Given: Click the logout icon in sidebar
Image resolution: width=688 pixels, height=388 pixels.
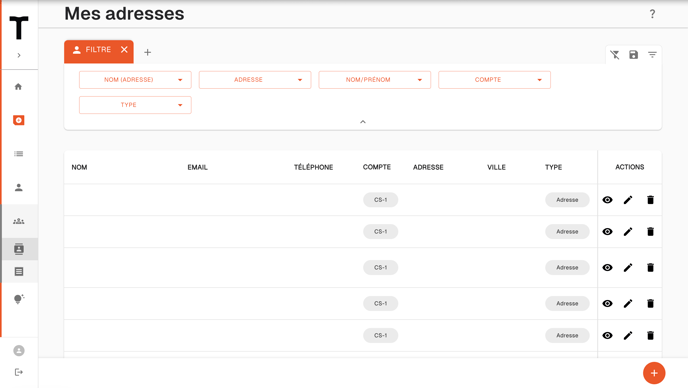Looking at the screenshot, I should coord(18,372).
